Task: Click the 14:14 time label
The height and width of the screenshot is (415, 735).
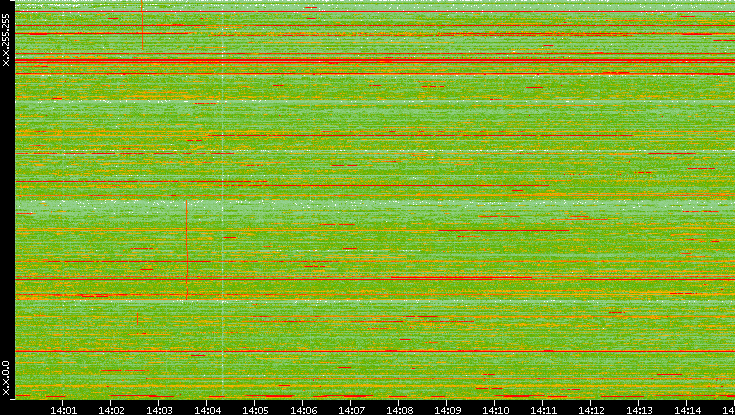Action: pyautogui.click(x=687, y=411)
